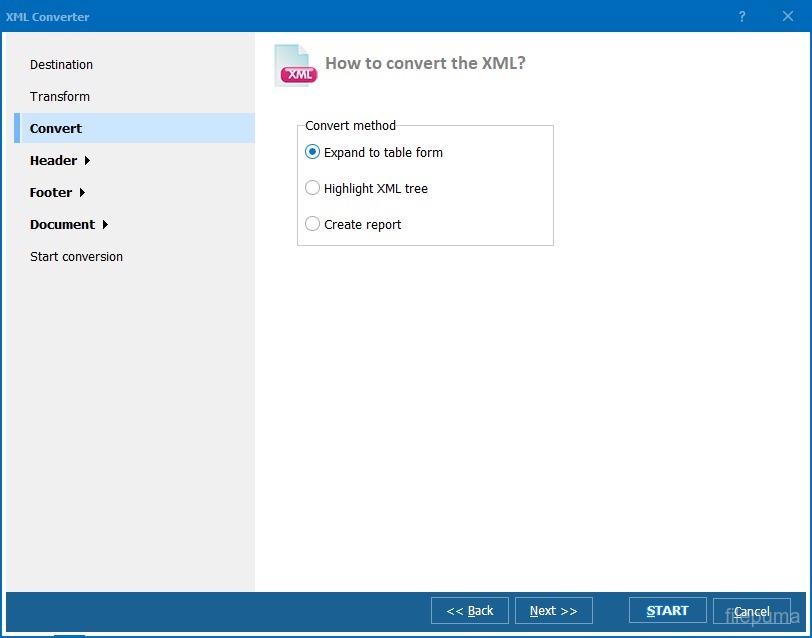Open the Destination step
This screenshot has width=812, height=638.
pyautogui.click(x=61, y=65)
